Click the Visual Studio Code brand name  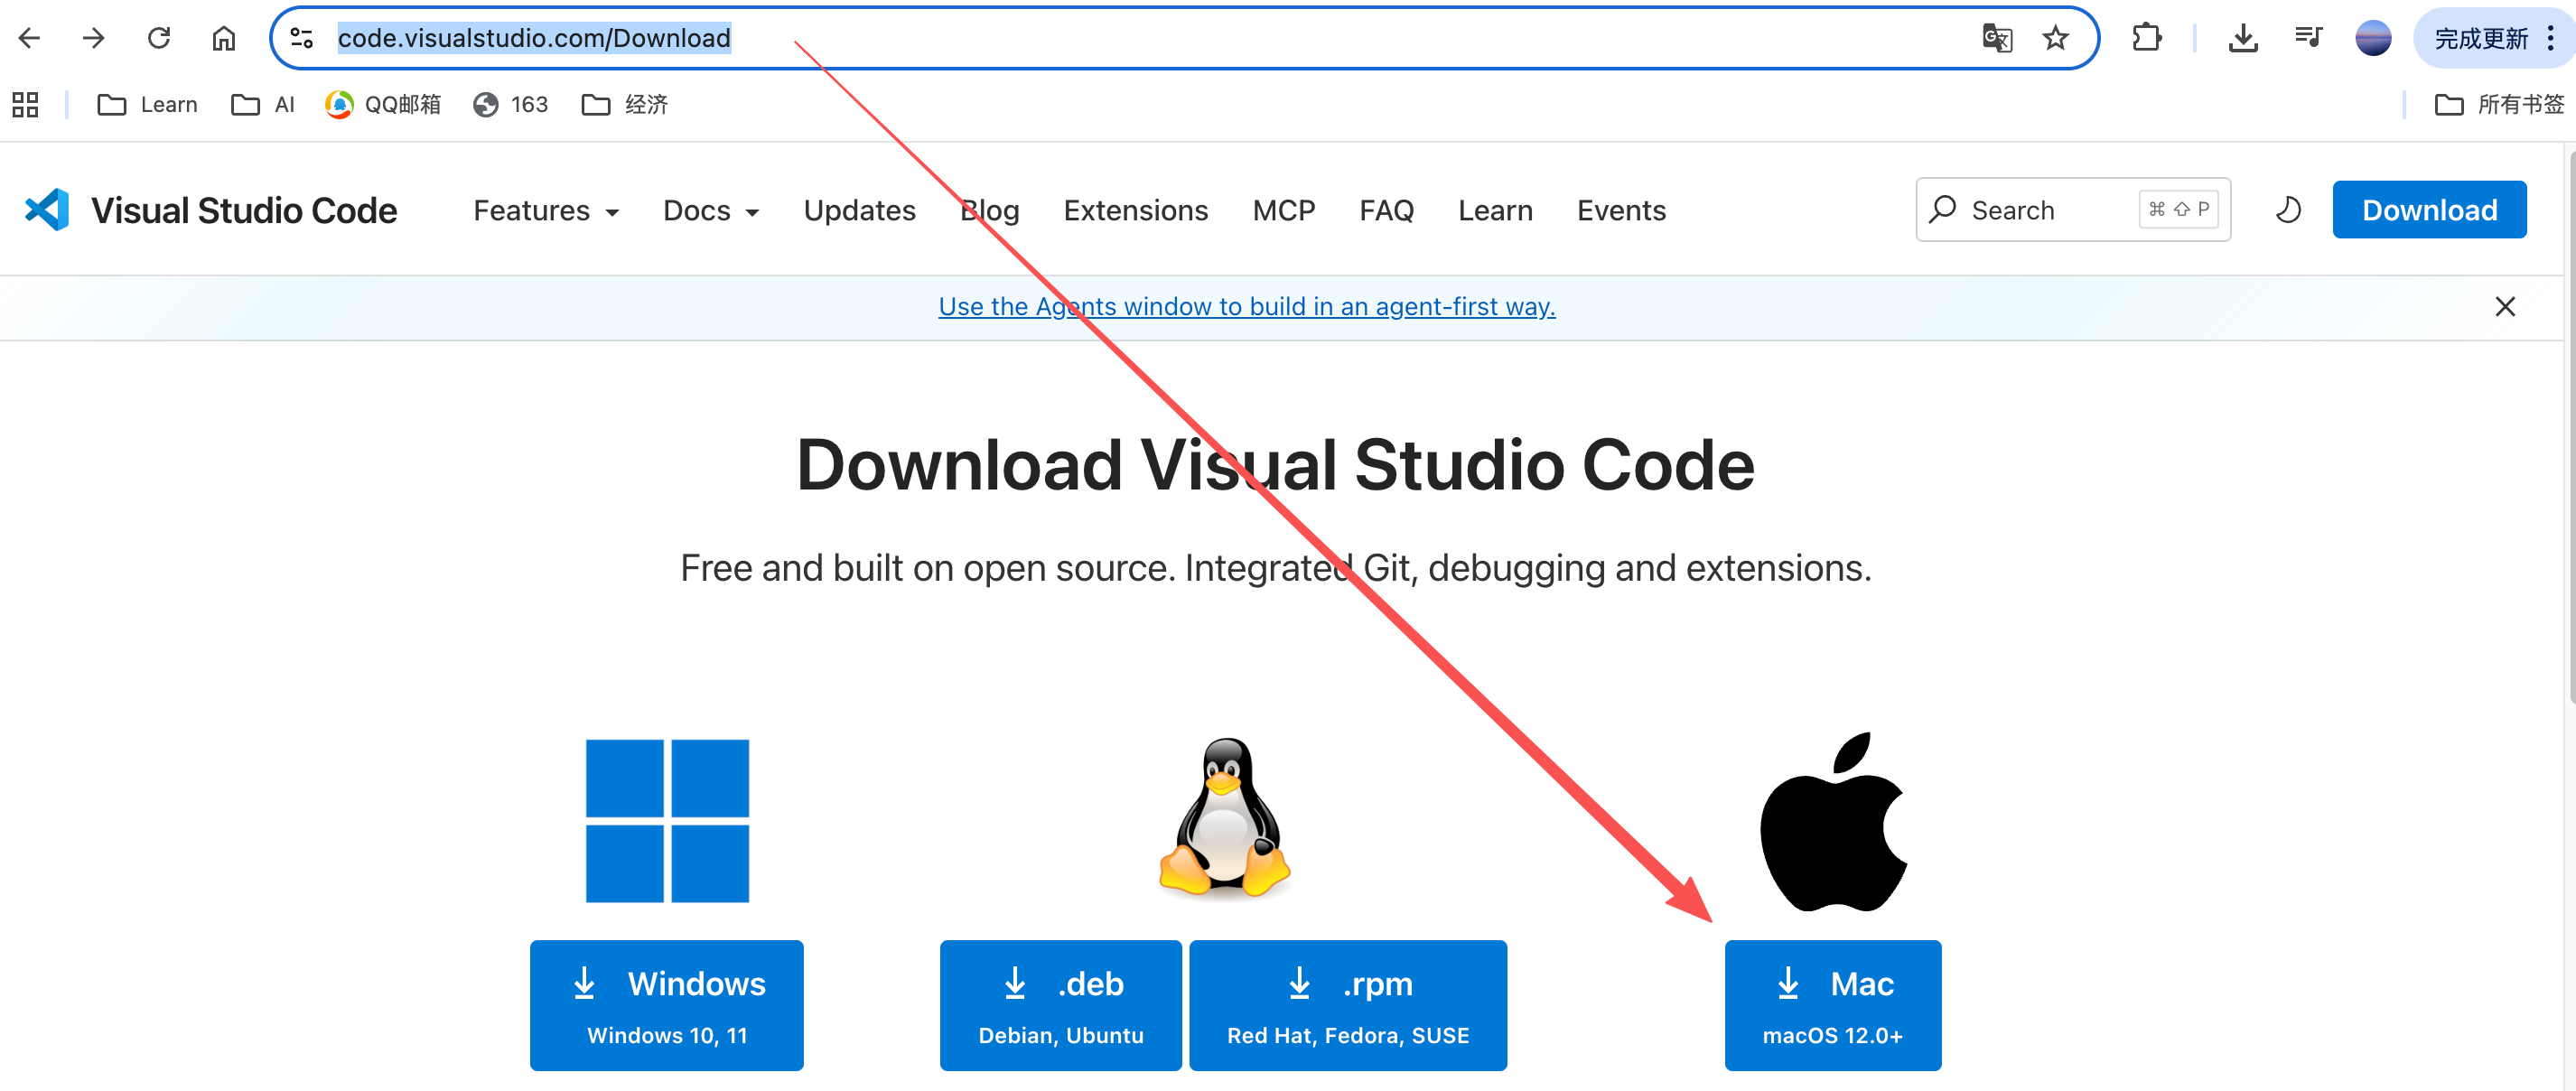[244, 210]
